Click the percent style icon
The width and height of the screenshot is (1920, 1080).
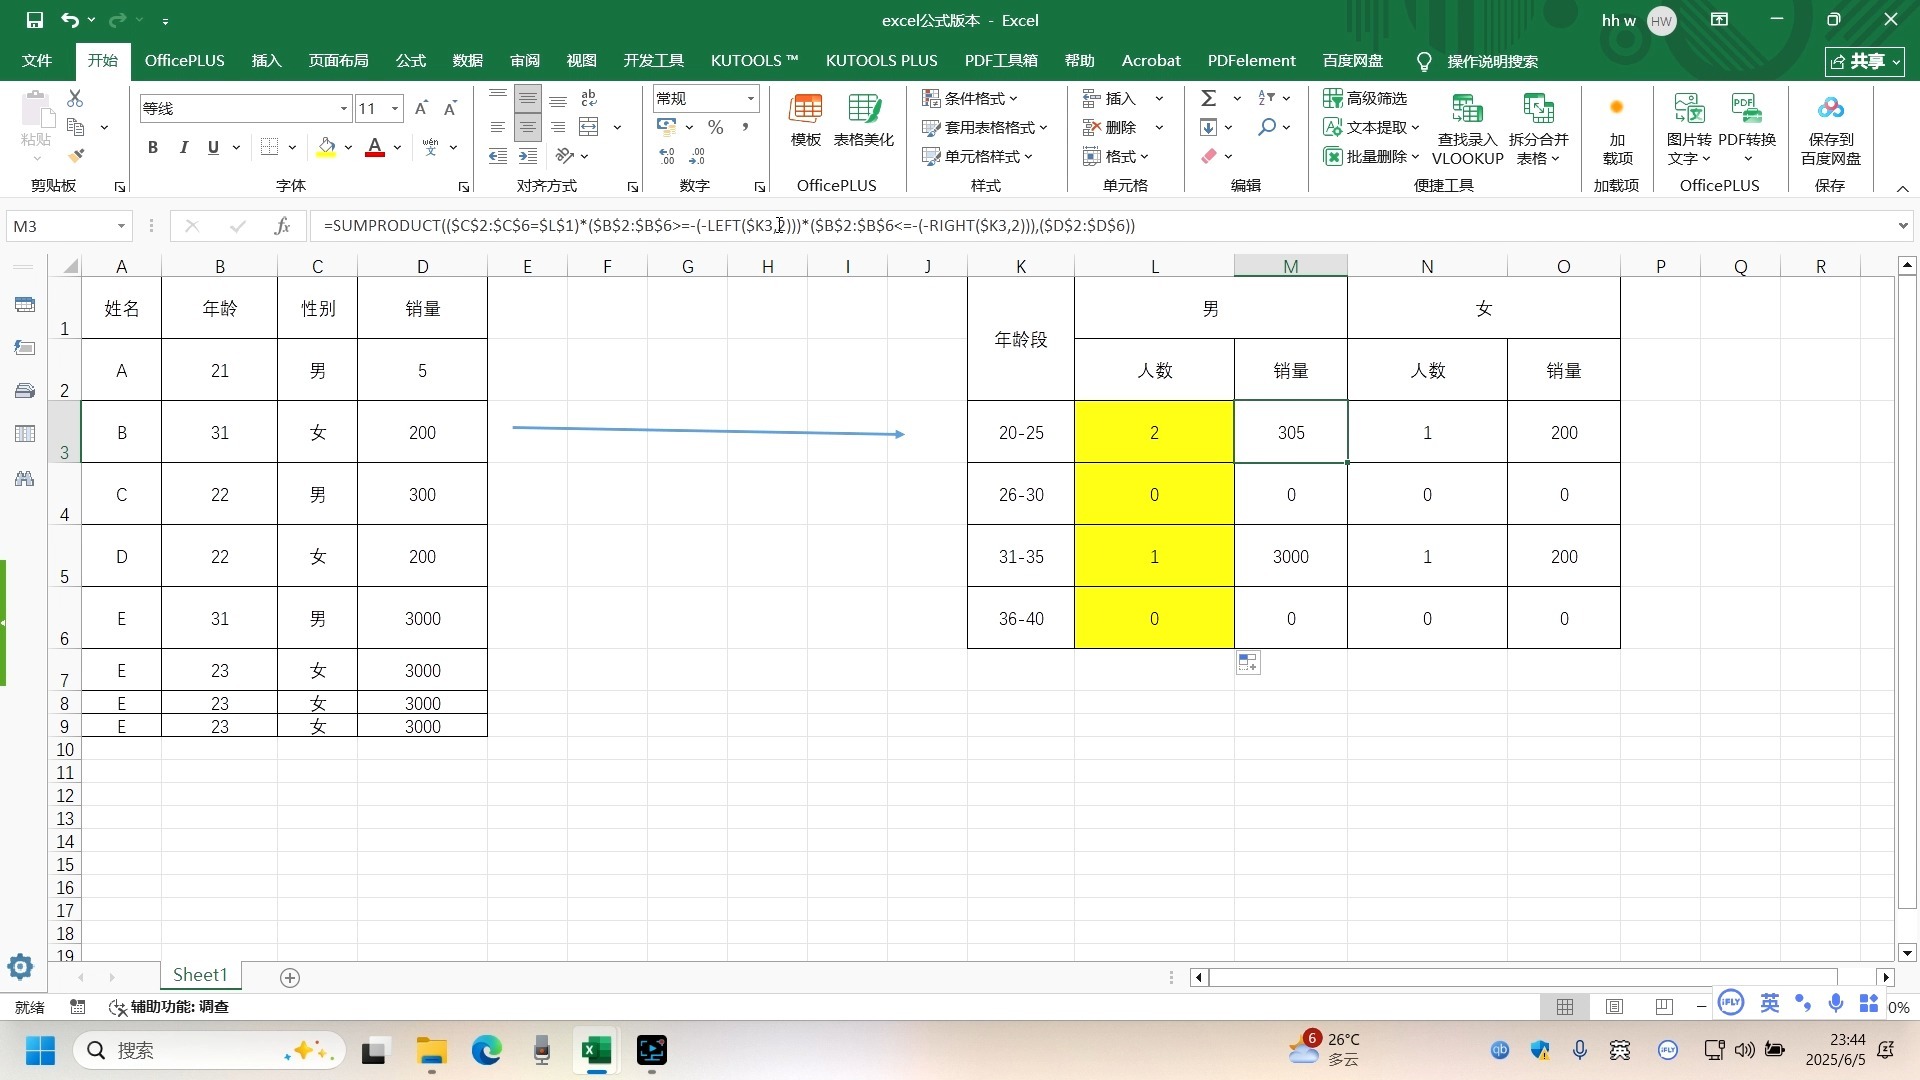716,127
